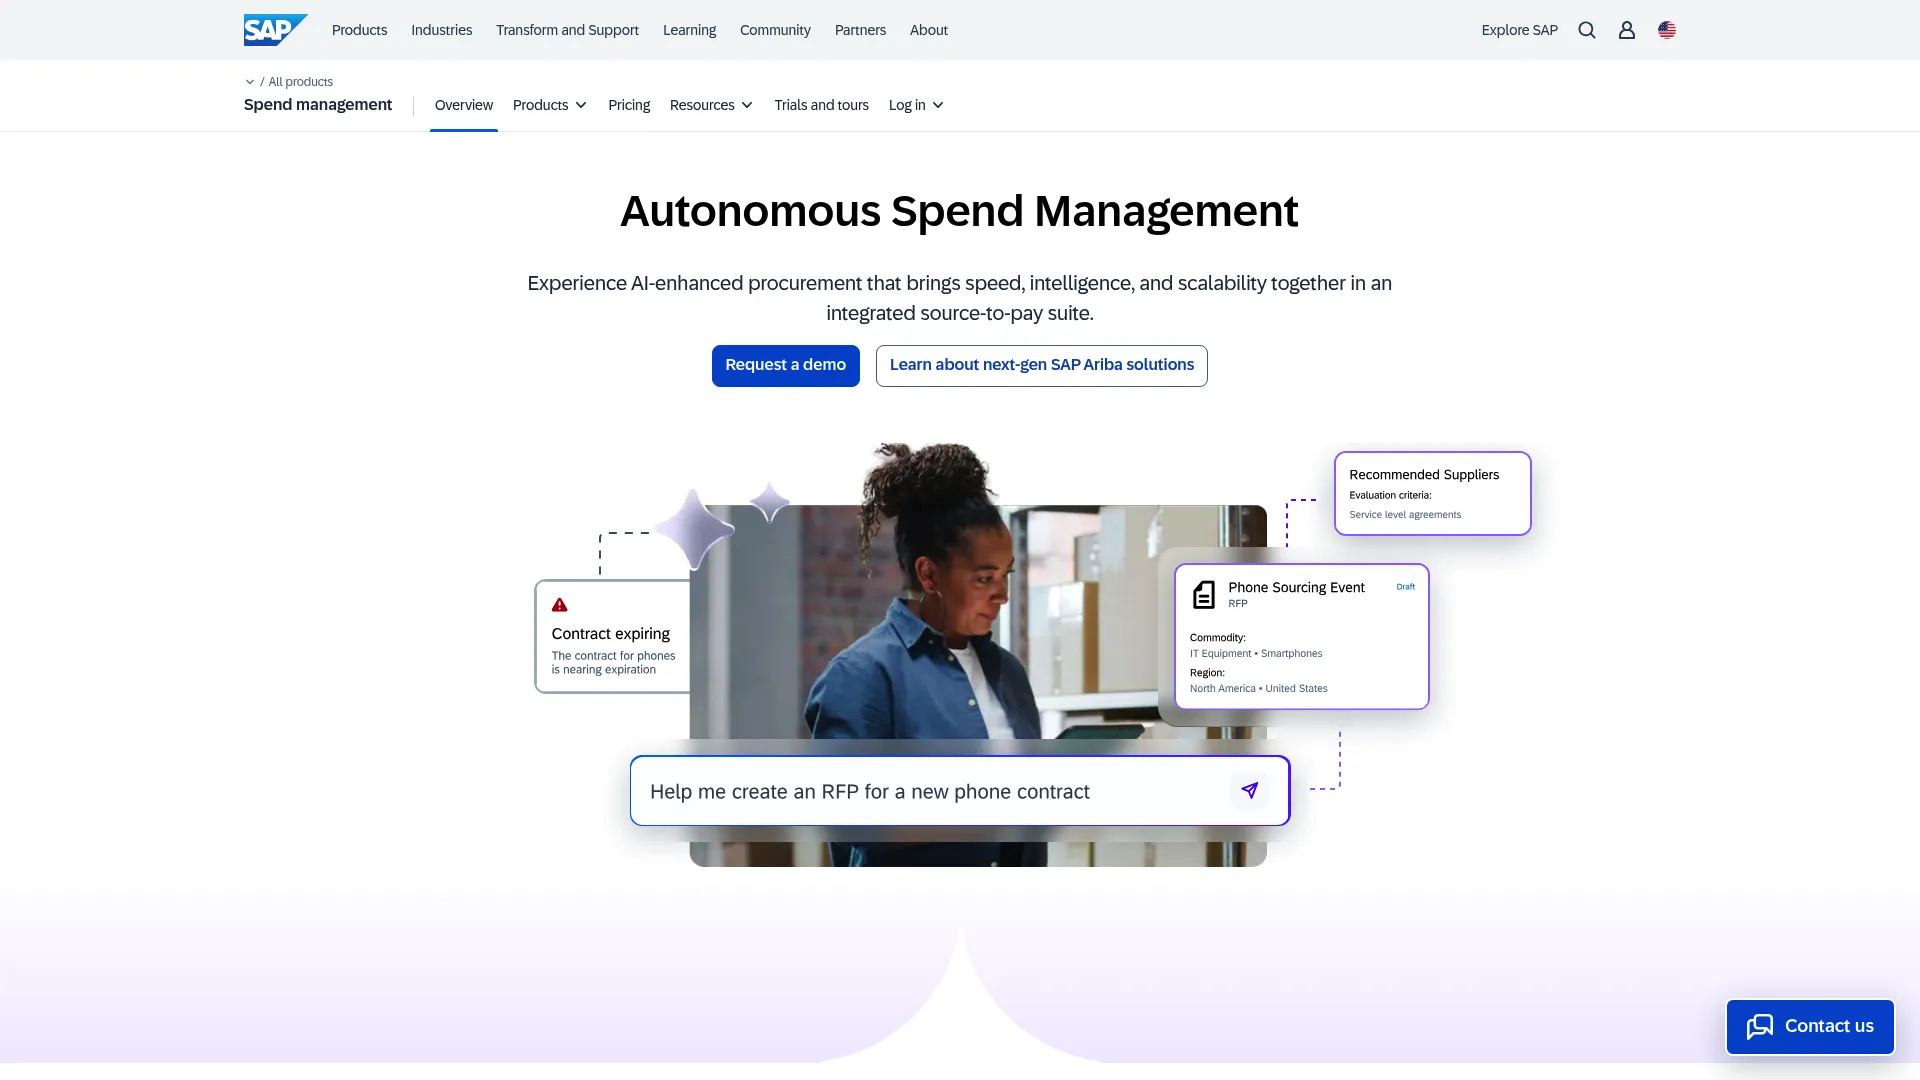The width and height of the screenshot is (1920, 1080).
Task: Open the Industries menu
Action: tap(441, 30)
